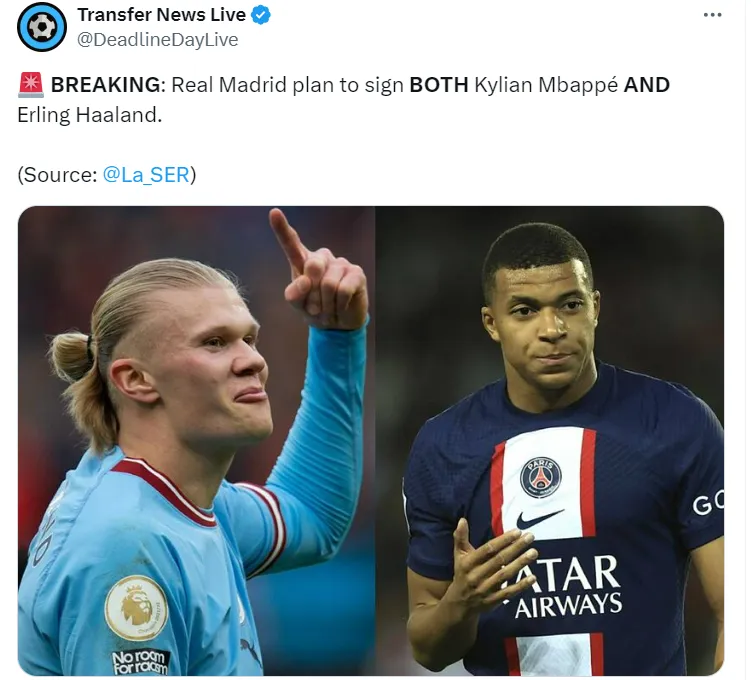
Task: Click the bold BOTH word
Action: click(x=439, y=85)
